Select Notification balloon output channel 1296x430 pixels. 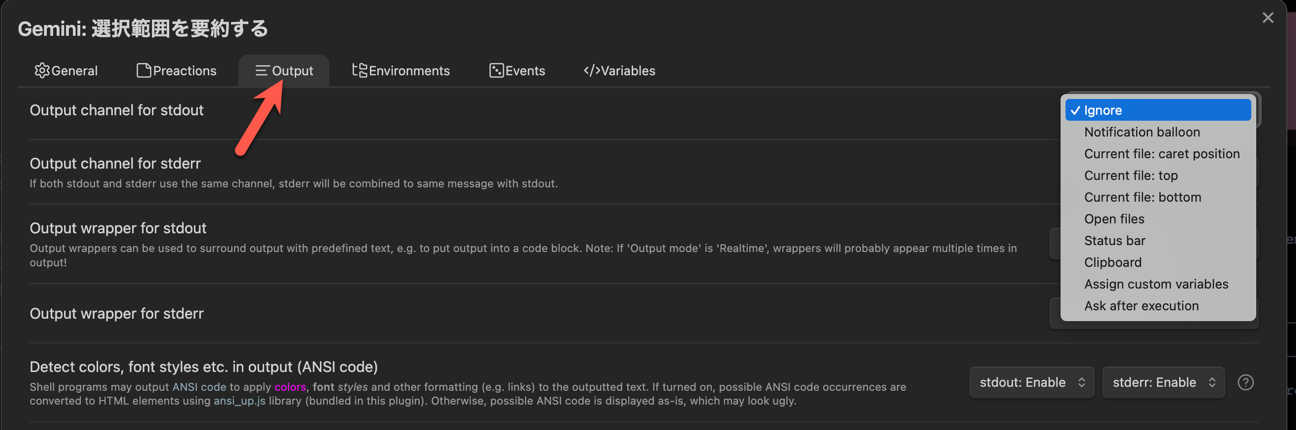(1142, 132)
